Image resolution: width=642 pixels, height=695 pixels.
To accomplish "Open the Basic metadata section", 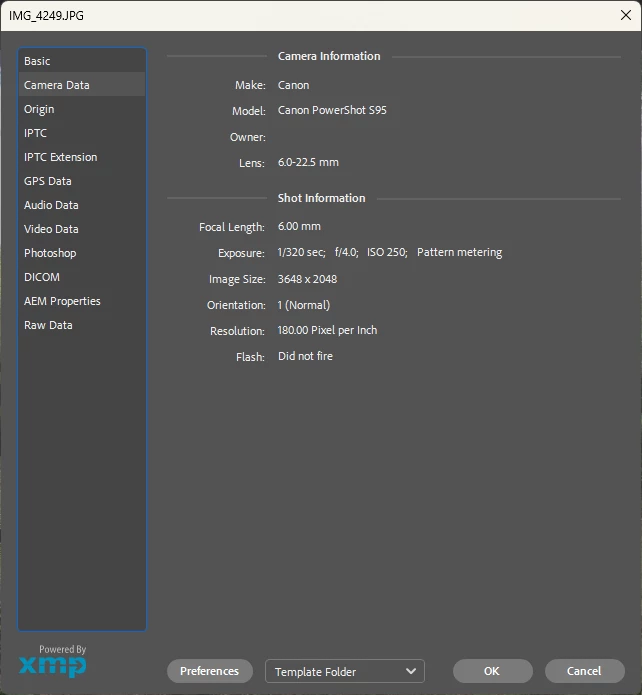I will pyautogui.click(x=82, y=61).
